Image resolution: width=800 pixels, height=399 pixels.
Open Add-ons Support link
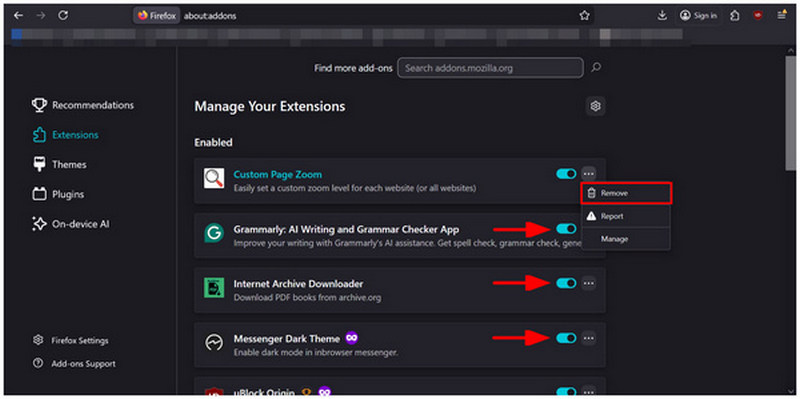tap(74, 364)
